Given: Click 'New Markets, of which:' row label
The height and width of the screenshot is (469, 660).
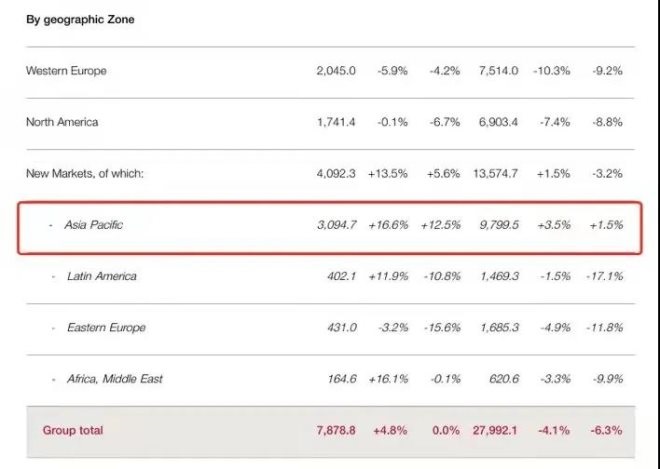Looking at the screenshot, I should (x=85, y=173).
